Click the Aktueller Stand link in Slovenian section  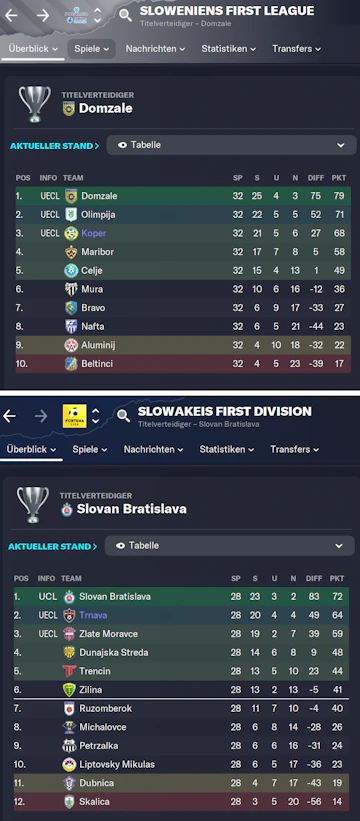click(54, 146)
